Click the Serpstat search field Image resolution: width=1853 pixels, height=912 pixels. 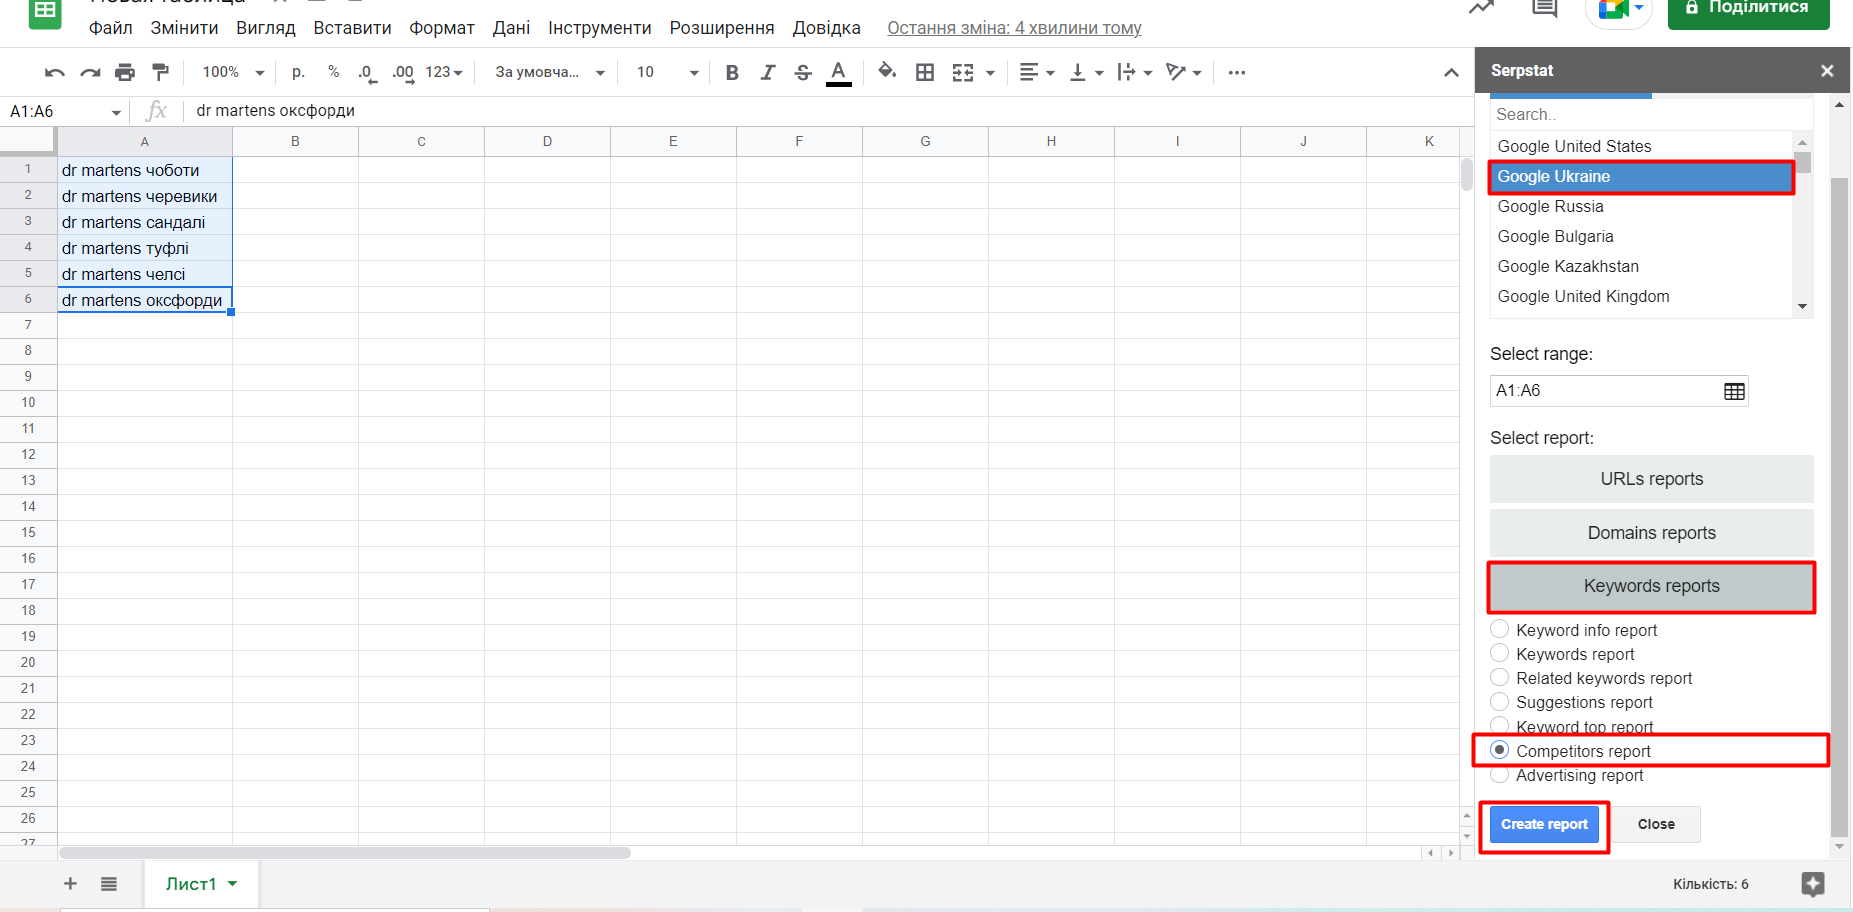coord(1650,115)
